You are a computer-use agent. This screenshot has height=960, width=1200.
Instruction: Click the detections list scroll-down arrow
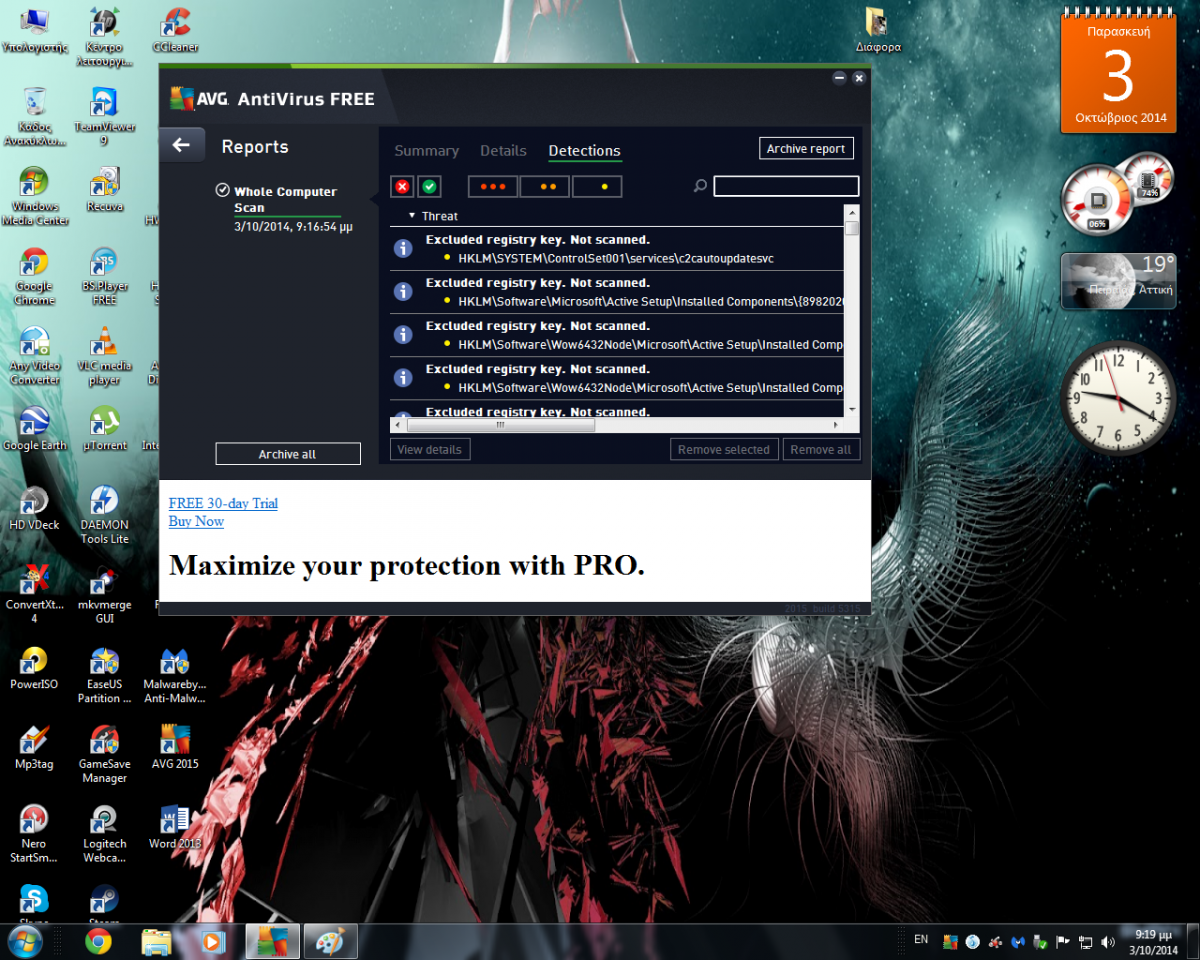pyautogui.click(x=852, y=409)
